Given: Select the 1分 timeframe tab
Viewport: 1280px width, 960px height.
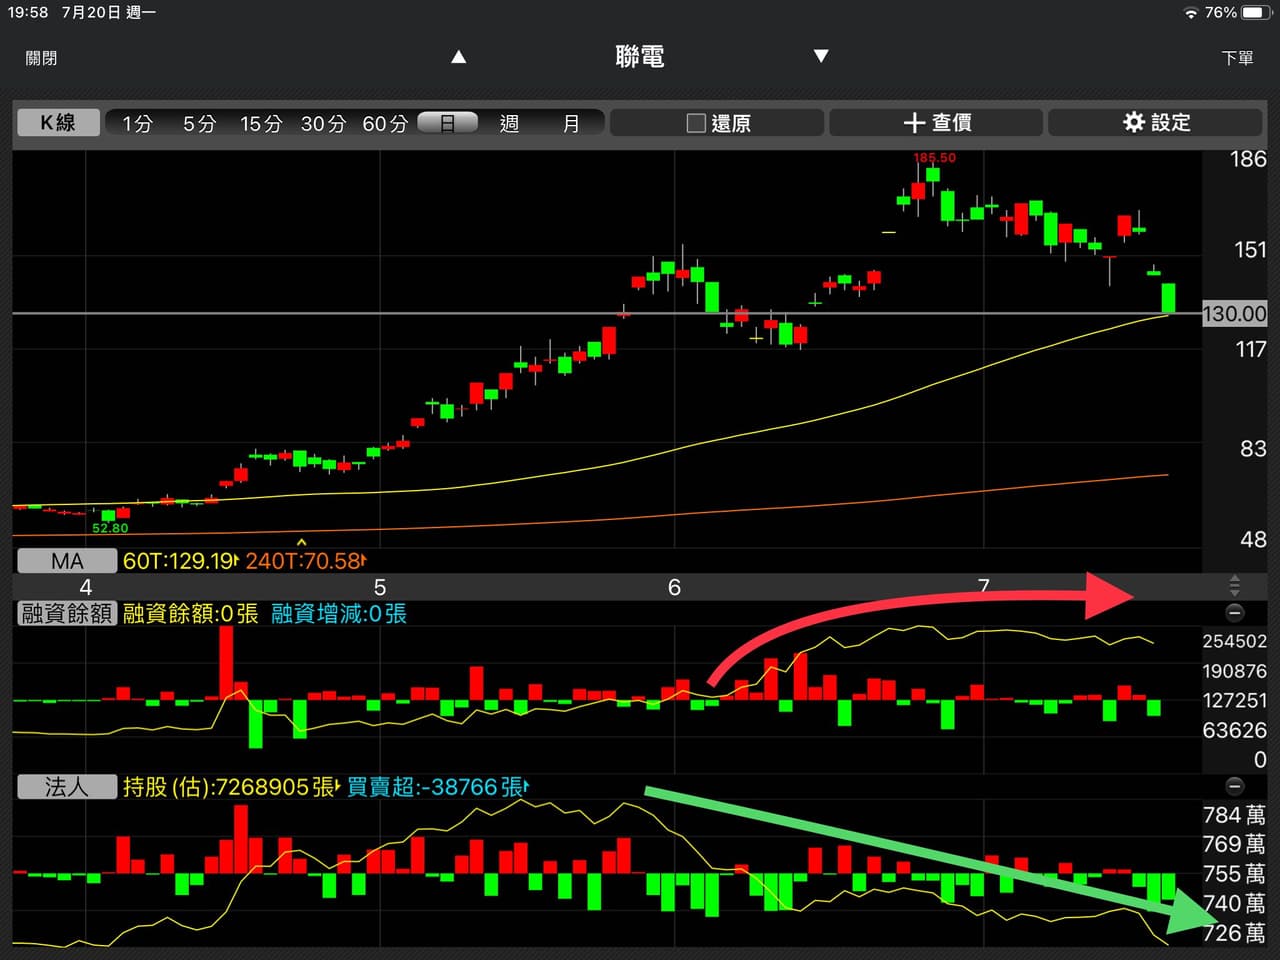Looking at the screenshot, I should (x=138, y=124).
